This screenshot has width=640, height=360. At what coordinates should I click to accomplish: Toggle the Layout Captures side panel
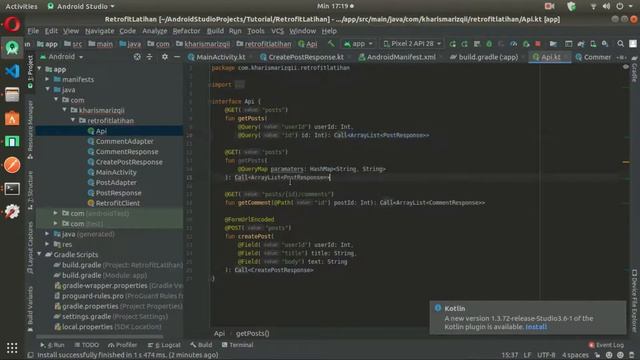point(30,248)
